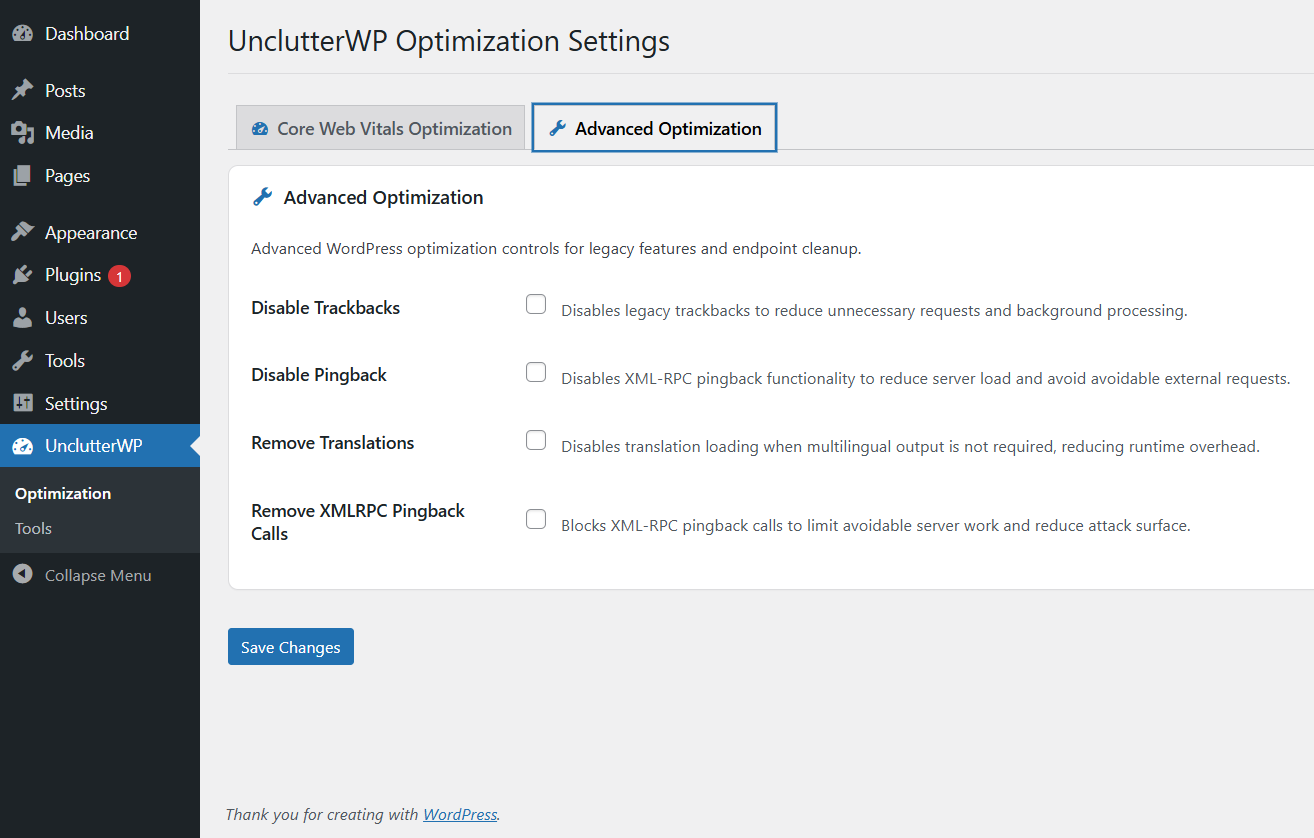Click the Plugins plug icon
Screen dimensions: 1314x838
(22, 275)
